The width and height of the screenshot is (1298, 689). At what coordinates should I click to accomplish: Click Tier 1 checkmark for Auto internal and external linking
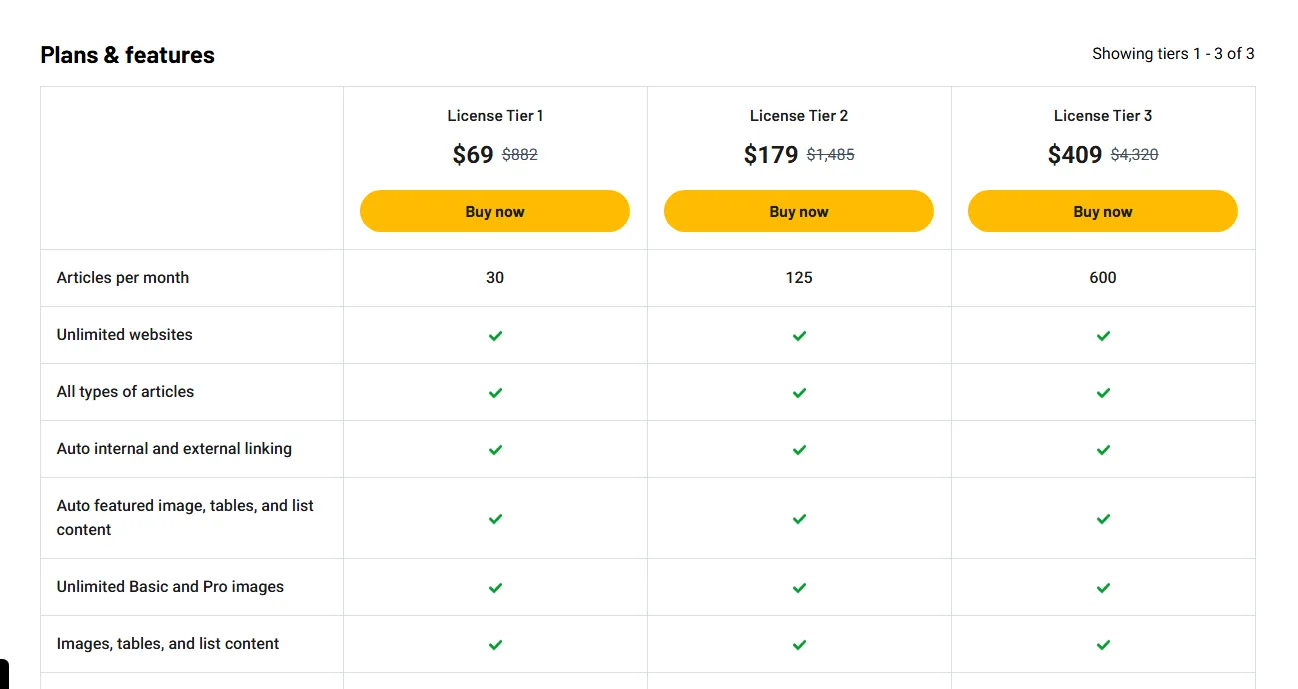pos(495,450)
